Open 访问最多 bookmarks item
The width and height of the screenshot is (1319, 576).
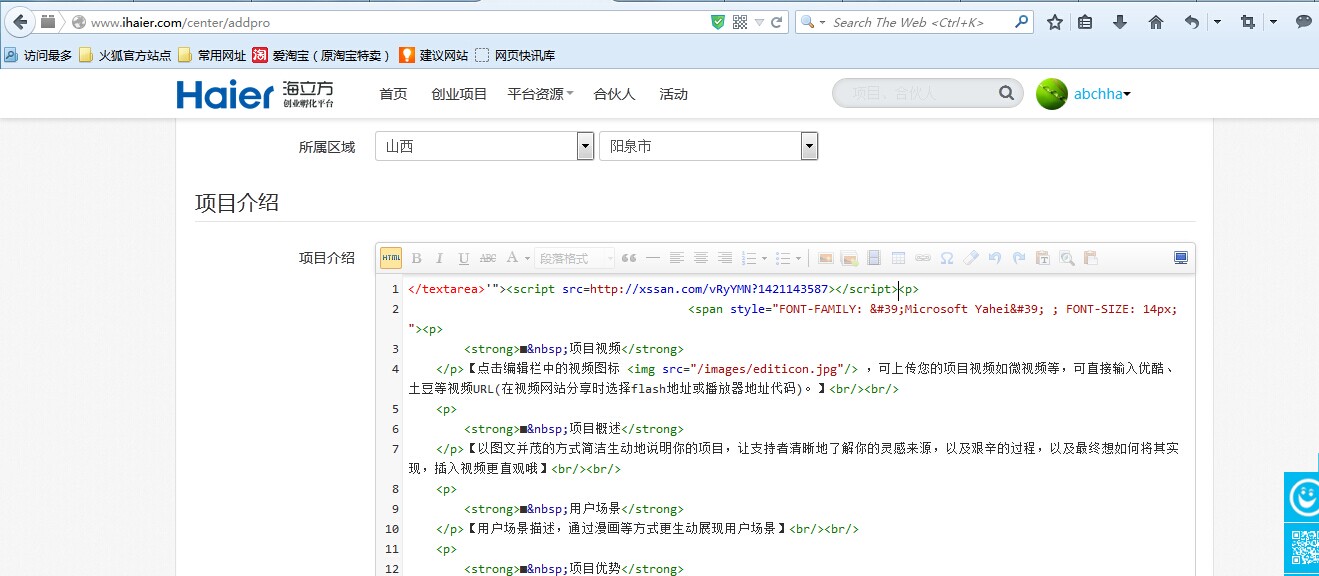38,56
